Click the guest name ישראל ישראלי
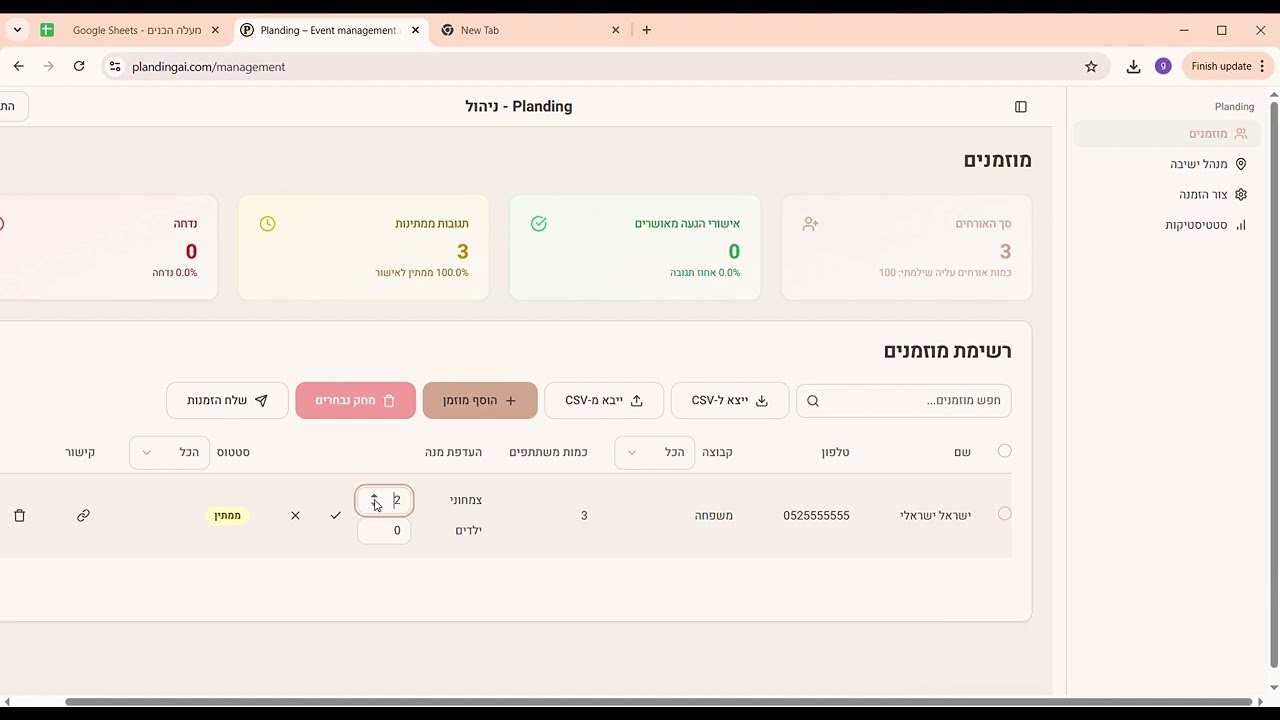1280x720 pixels. point(935,516)
